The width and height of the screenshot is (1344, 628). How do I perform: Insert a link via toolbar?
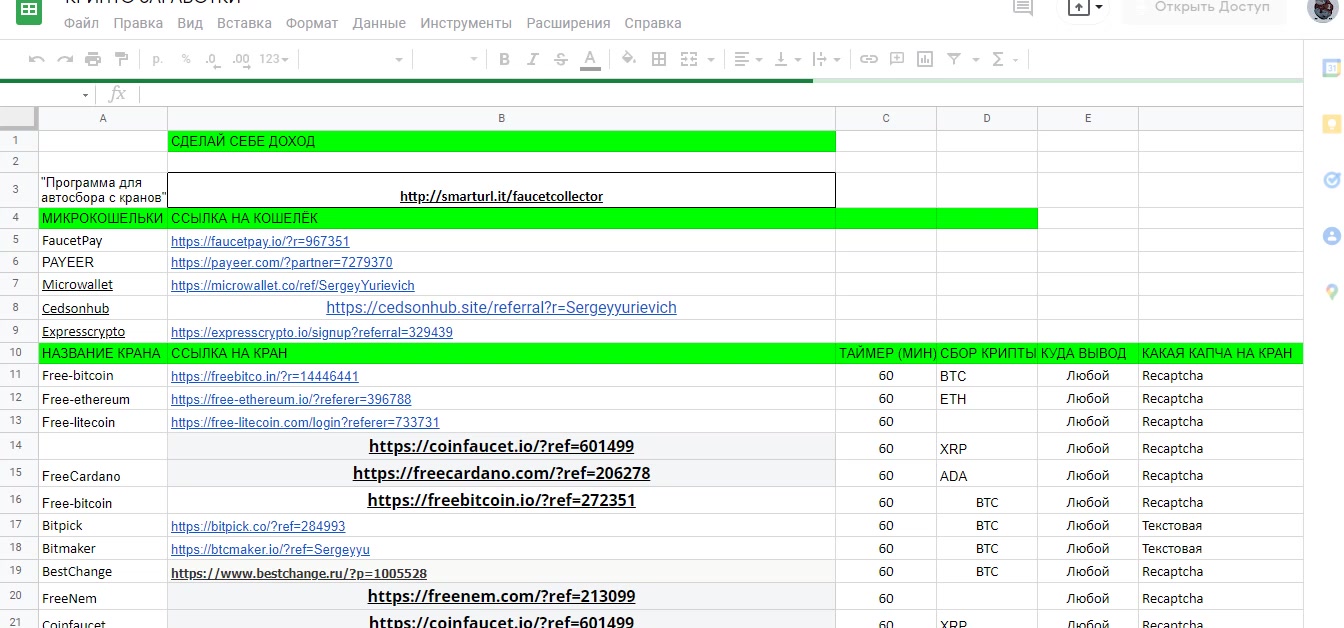(x=869, y=60)
